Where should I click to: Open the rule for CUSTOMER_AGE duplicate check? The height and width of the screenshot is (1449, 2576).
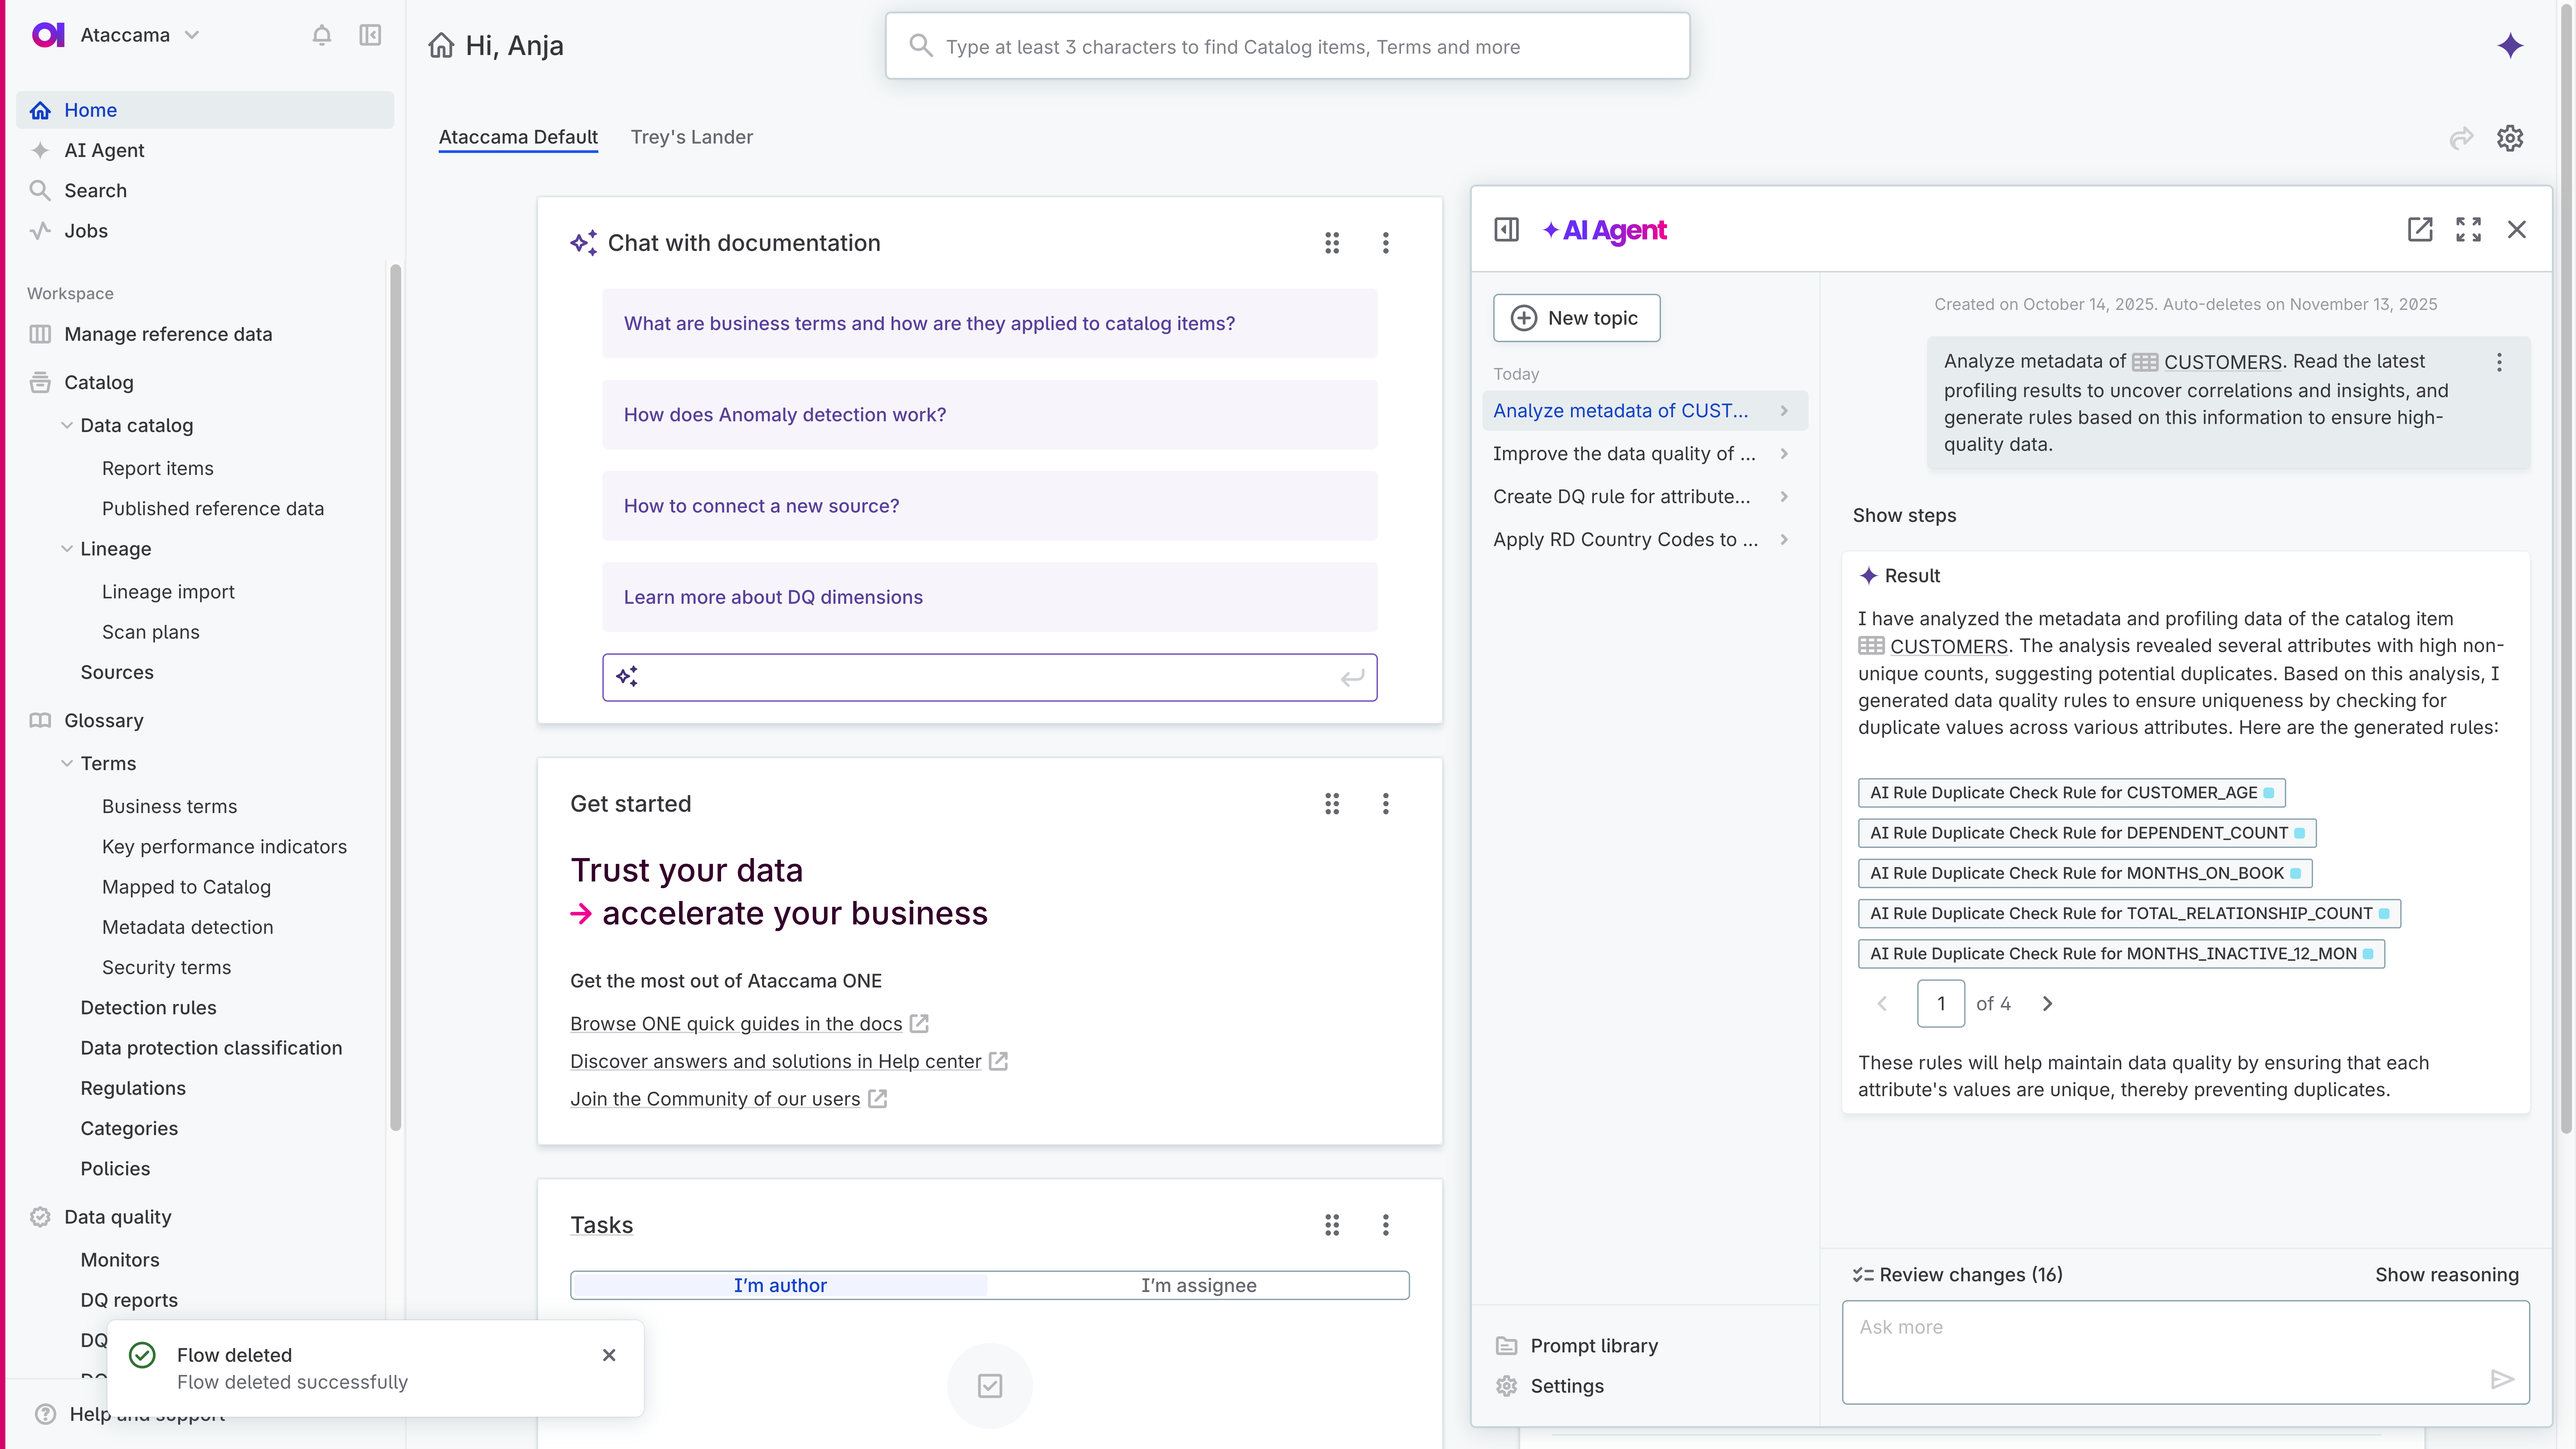pos(2072,793)
